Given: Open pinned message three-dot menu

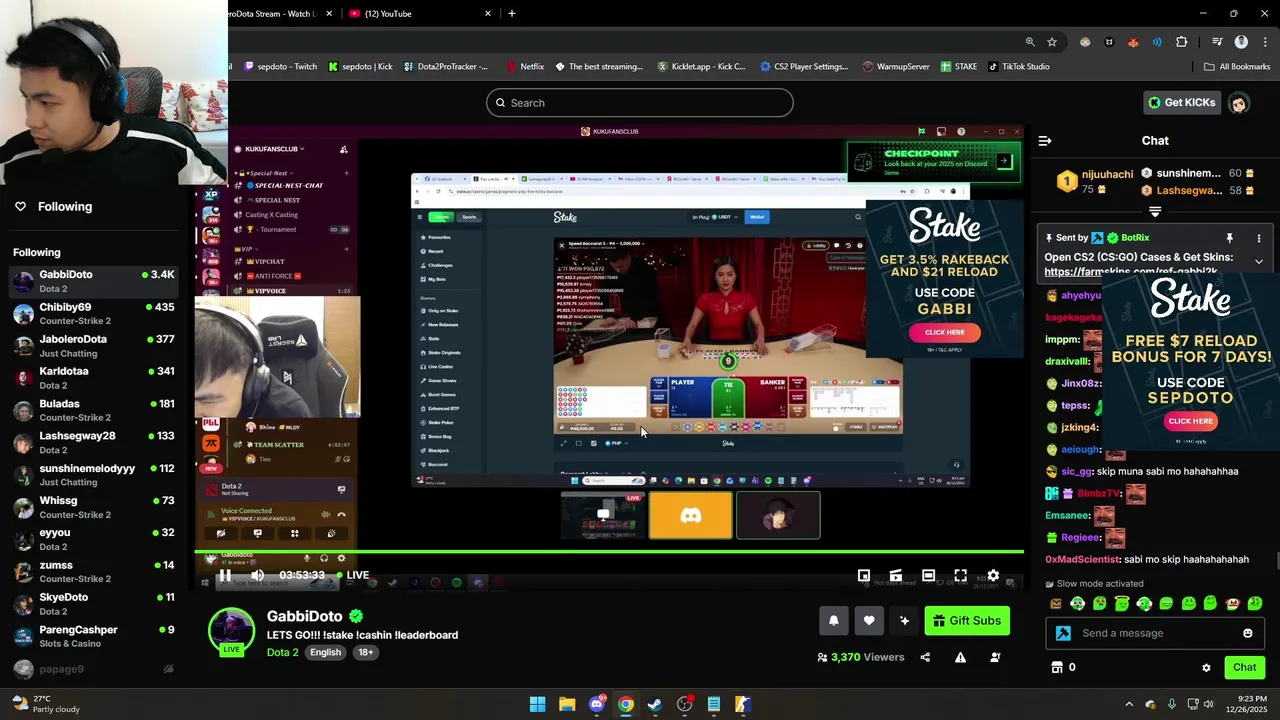Looking at the screenshot, I should click(1259, 238).
